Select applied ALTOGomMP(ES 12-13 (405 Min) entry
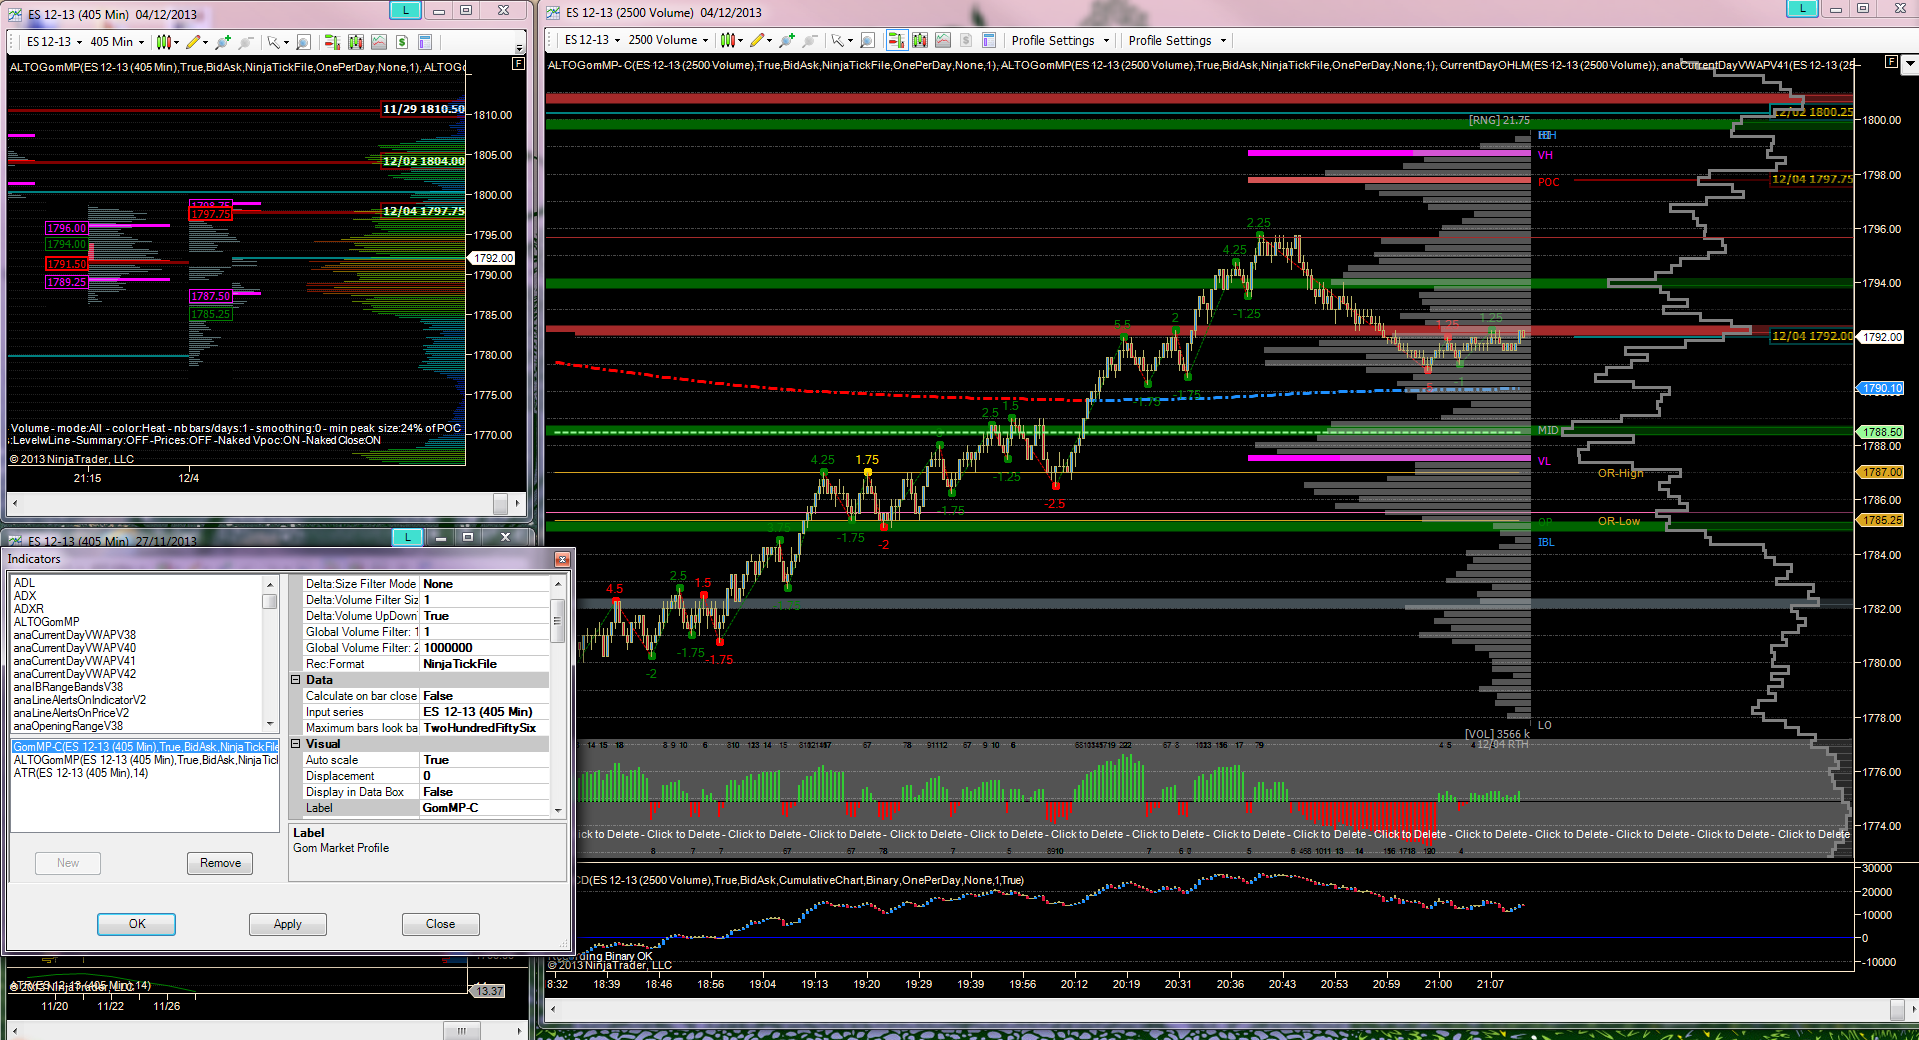The height and width of the screenshot is (1040, 1919). click(x=145, y=760)
